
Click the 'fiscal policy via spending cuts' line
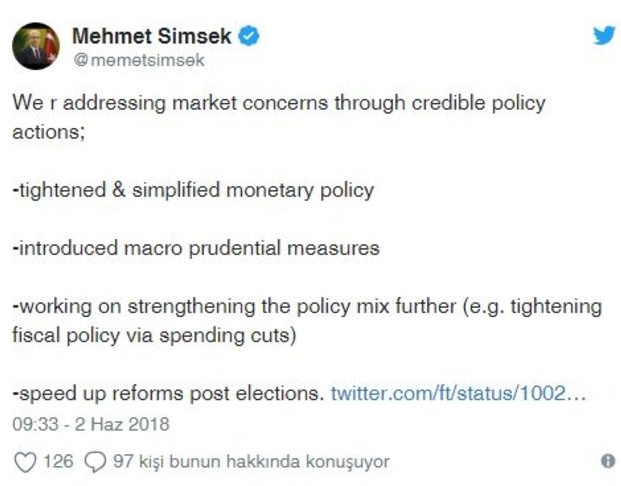(x=154, y=335)
